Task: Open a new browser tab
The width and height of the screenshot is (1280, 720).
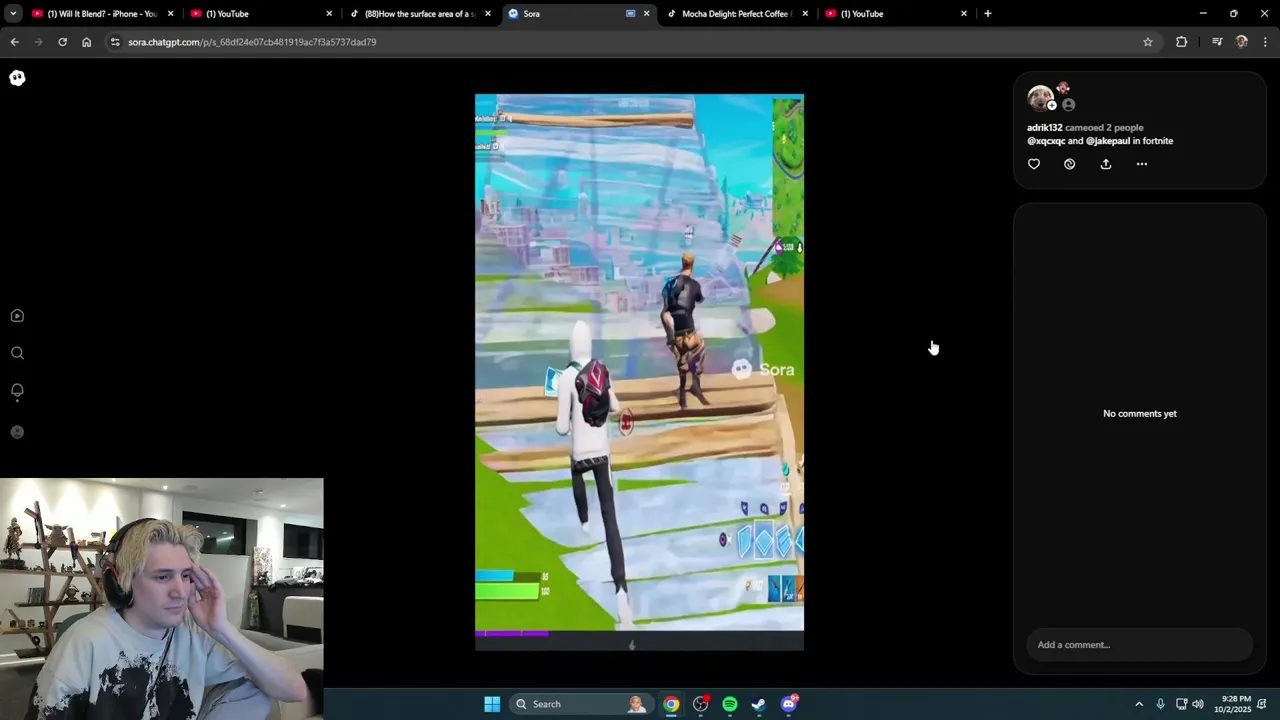Action: click(x=988, y=14)
